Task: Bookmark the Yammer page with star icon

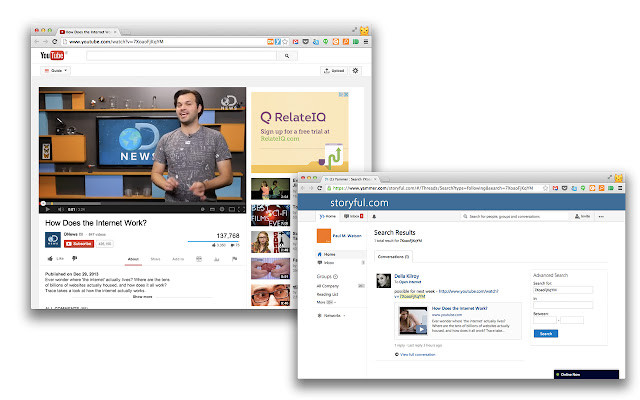Action: [545, 188]
